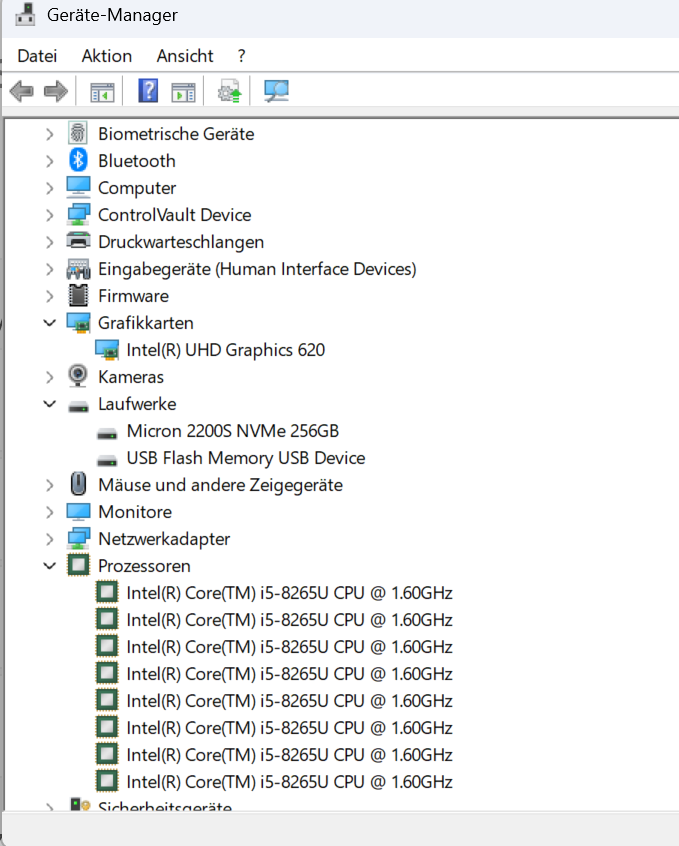Screen dimensions: 679x846
Task: Click the Laufwerke drive category icon
Action: click(x=78, y=407)
